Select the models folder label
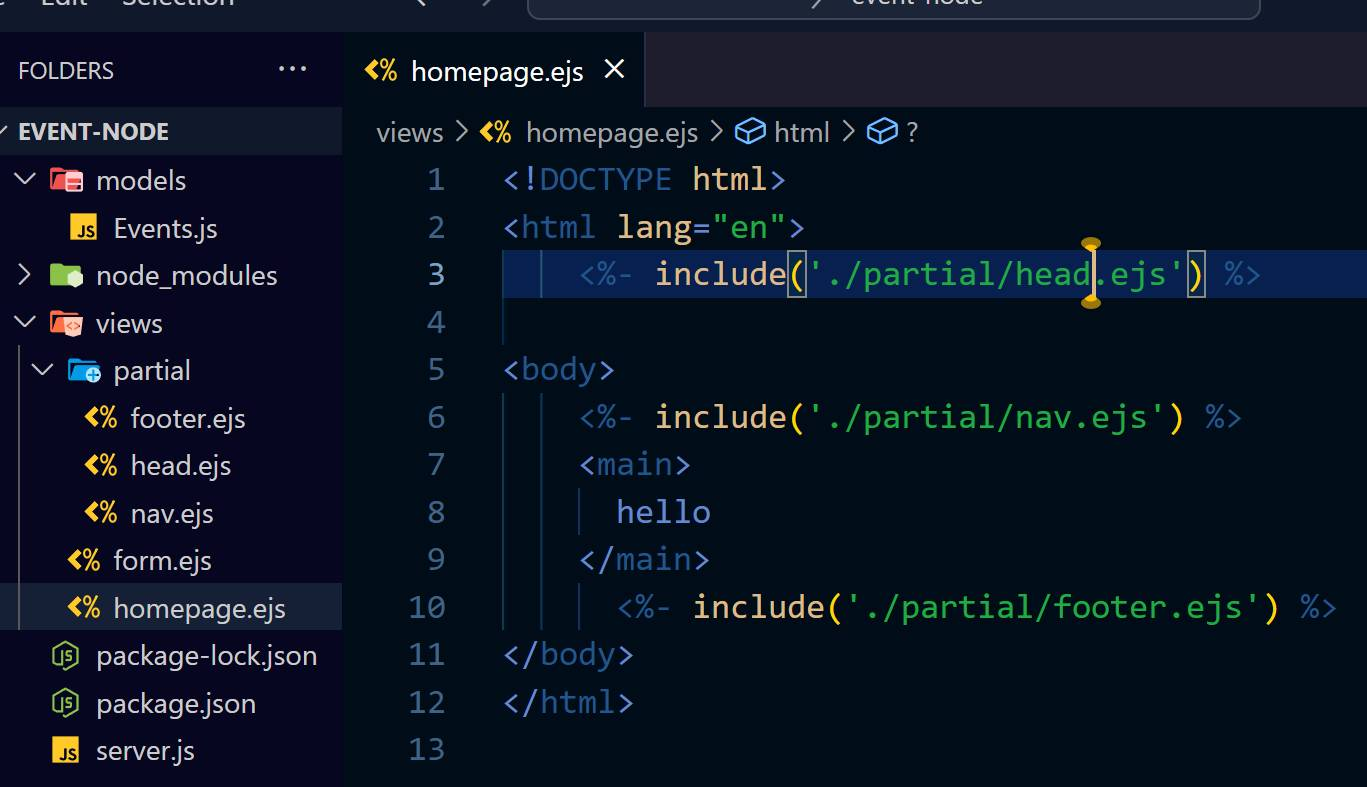Image resolution: width=1367 pixels, height=787 pixels. (x=141, y=180)
